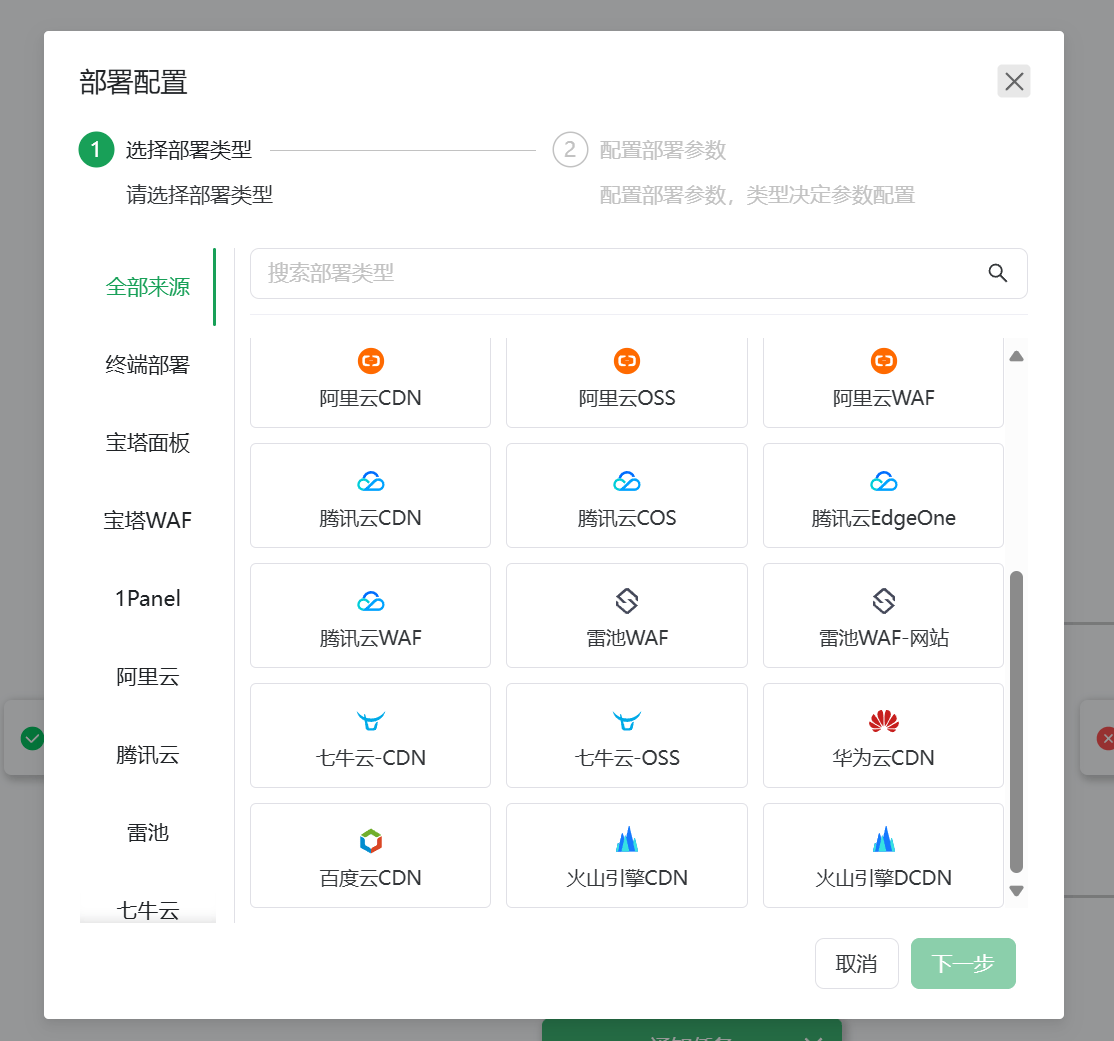
Task: Choose the 七牛云-OSS bull icon
Action: [627, 721]
